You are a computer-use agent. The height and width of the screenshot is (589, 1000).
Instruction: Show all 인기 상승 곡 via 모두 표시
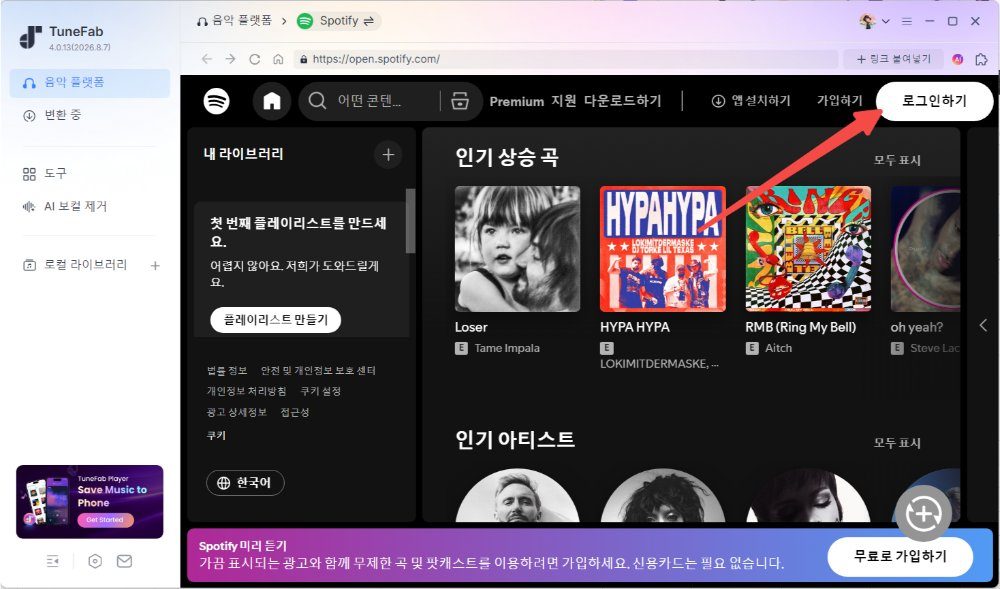pos(897,160)
